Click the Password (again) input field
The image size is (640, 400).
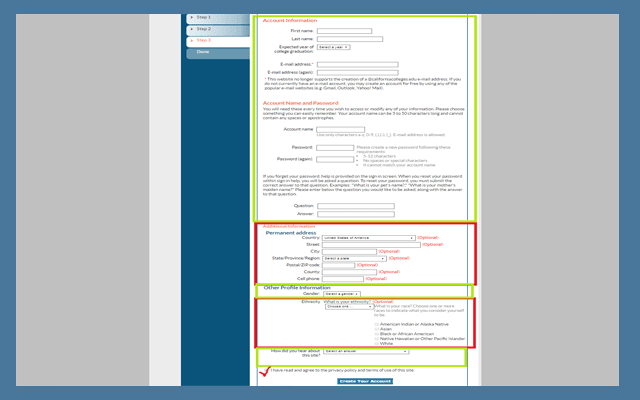click(335, 159)
